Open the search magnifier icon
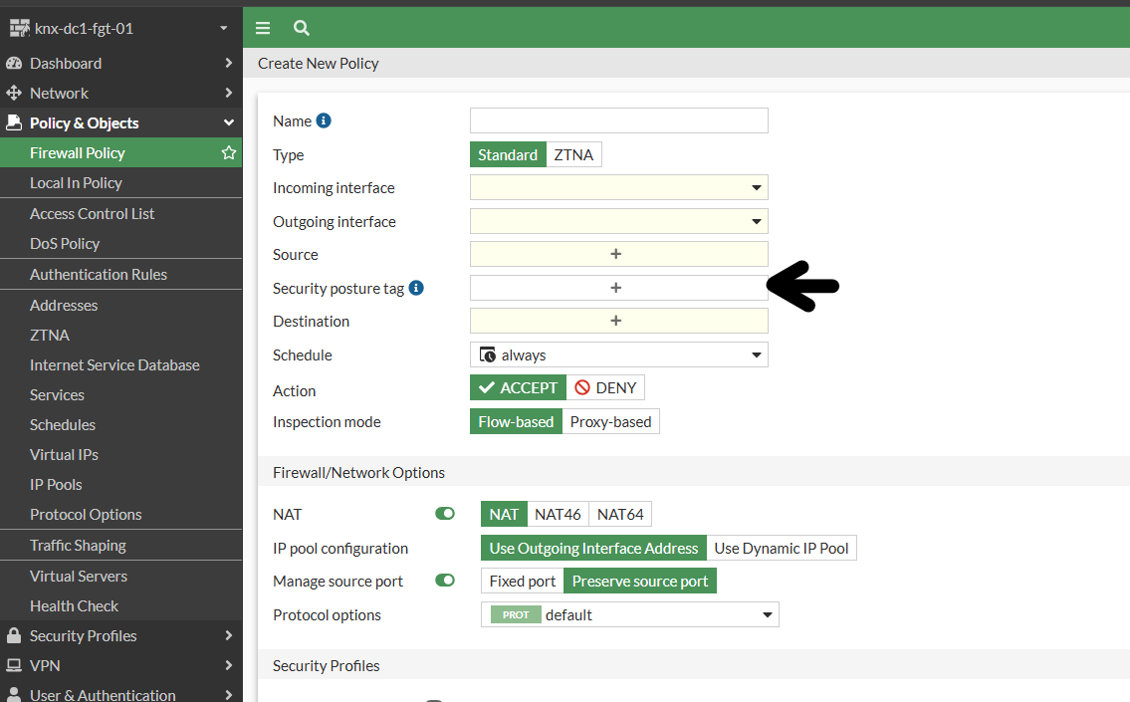1130x702 pixels. click(x=301, y=28)
